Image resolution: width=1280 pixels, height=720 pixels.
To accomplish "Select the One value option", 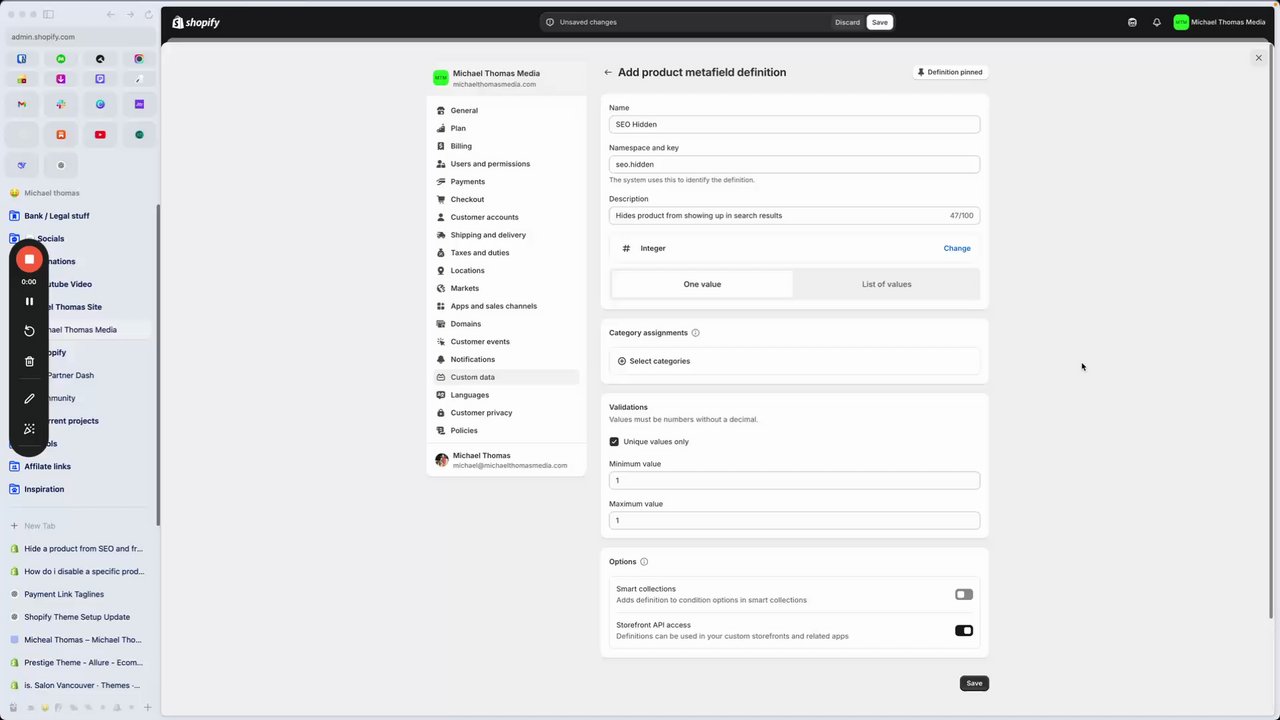I will click(x=702, y=284).
